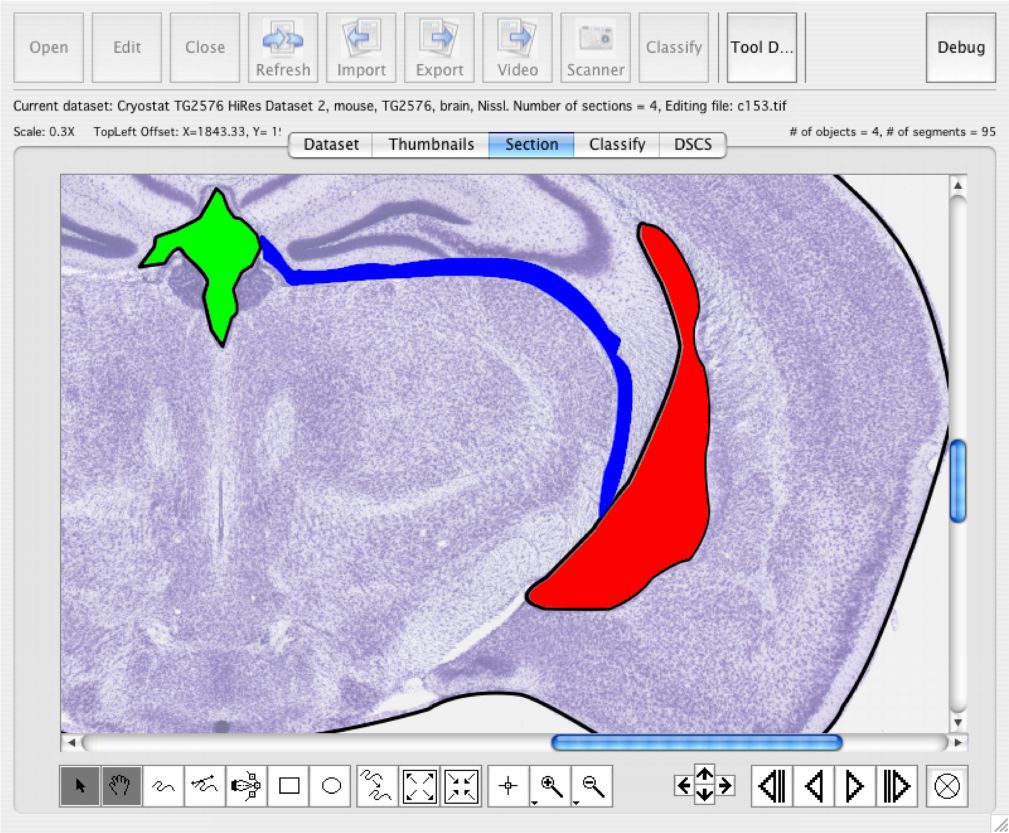Jump to the last section
Viewport: 1009px width, 833px height.
[x=897, y=787]
